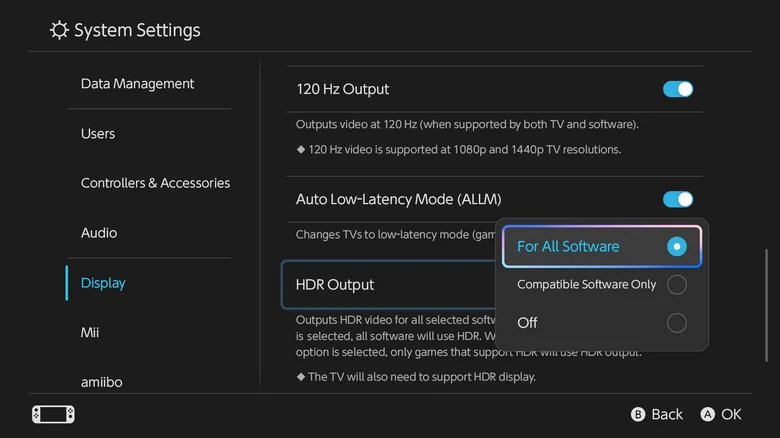Viewport: 780px width, 438px height.
Task: Open Data Management settings
Action: click(138, 84)
